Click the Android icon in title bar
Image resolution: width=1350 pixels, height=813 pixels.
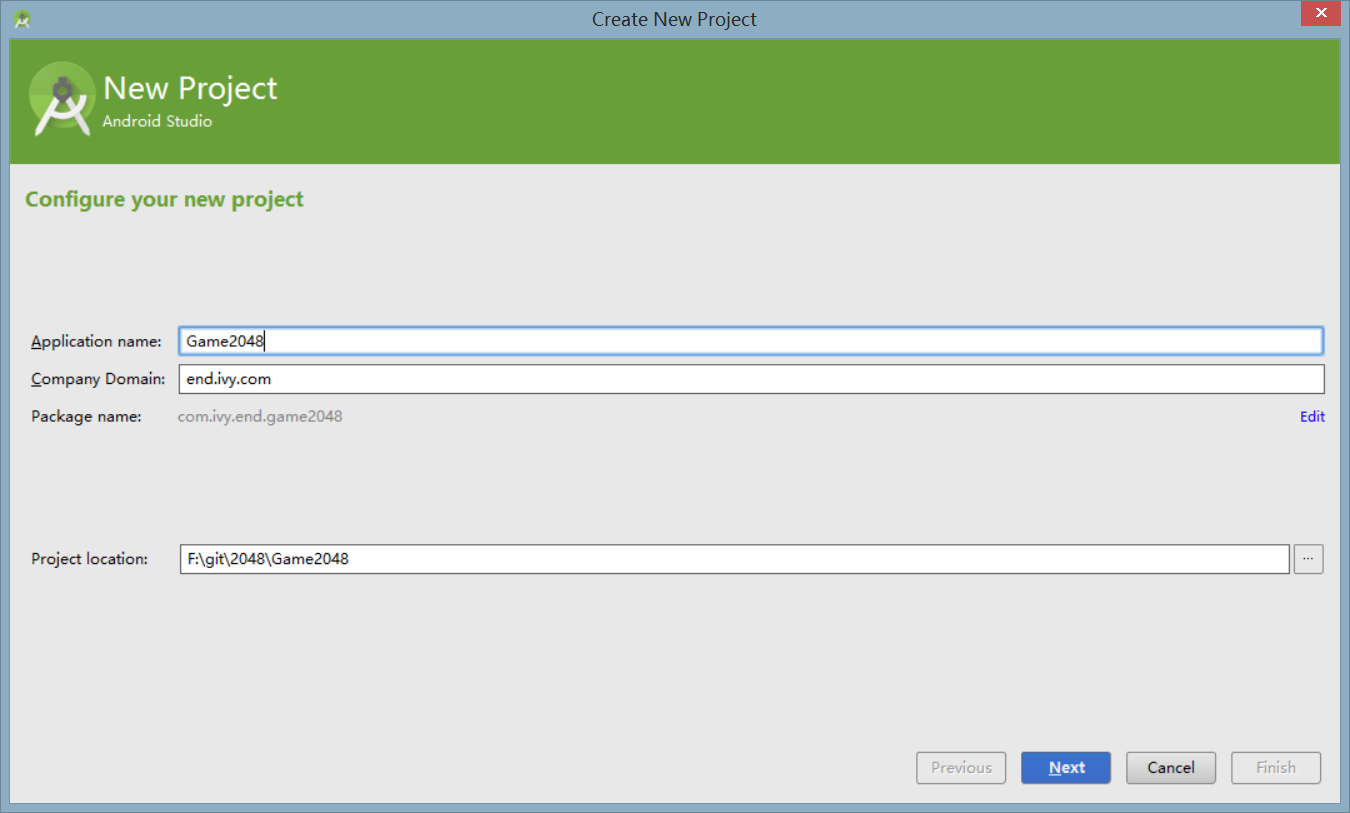pos(22,18)
